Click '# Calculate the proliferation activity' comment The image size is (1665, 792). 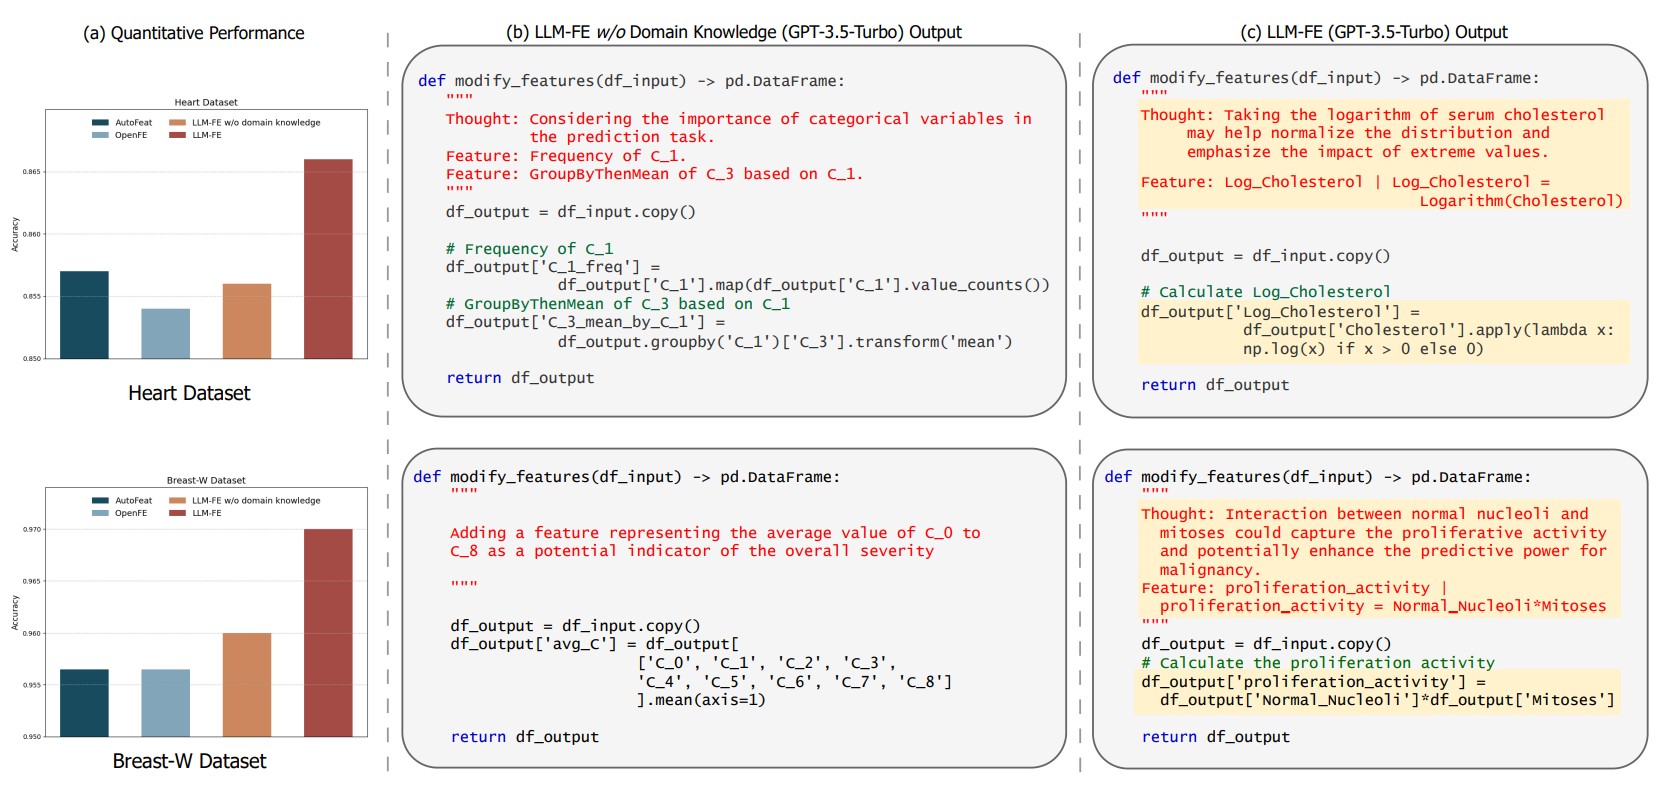[x=1317, y=663]
